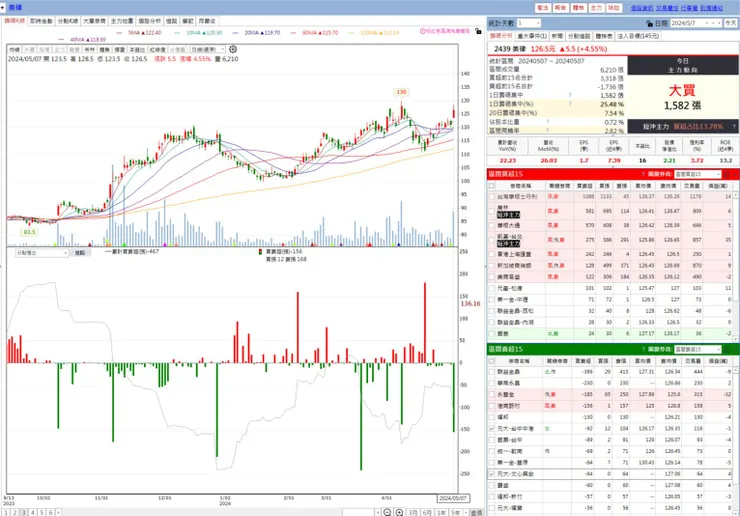740x516 pixels.
Task: Click the 5MA legend color line
Action: [119, 33]
